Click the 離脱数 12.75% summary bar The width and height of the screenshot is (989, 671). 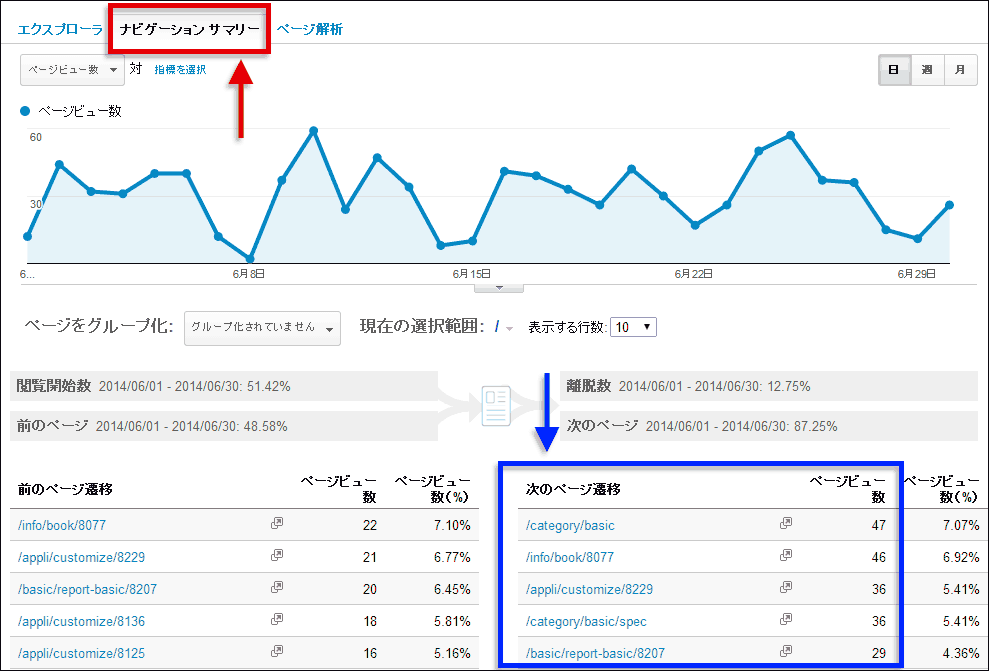click(x=769, y=386)
